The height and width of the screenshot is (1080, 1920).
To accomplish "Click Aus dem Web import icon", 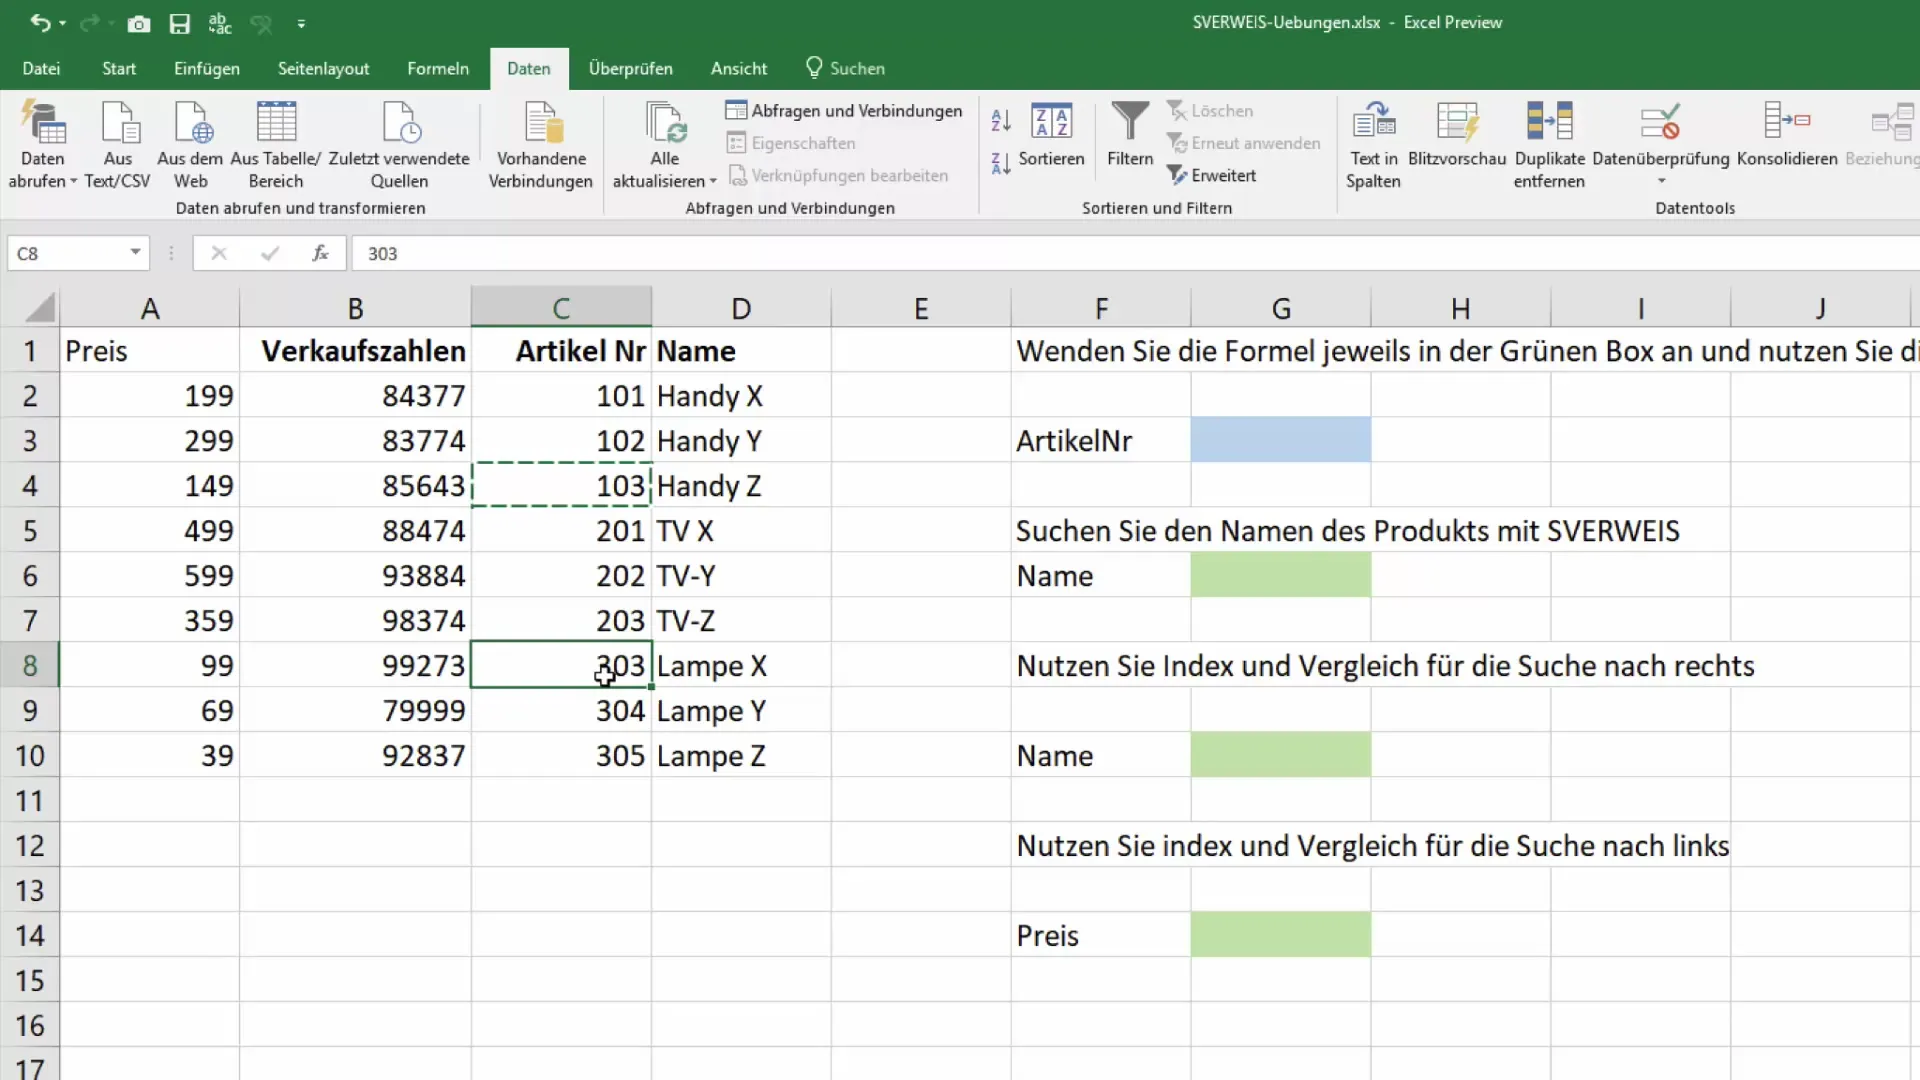I will pos(190,145).
